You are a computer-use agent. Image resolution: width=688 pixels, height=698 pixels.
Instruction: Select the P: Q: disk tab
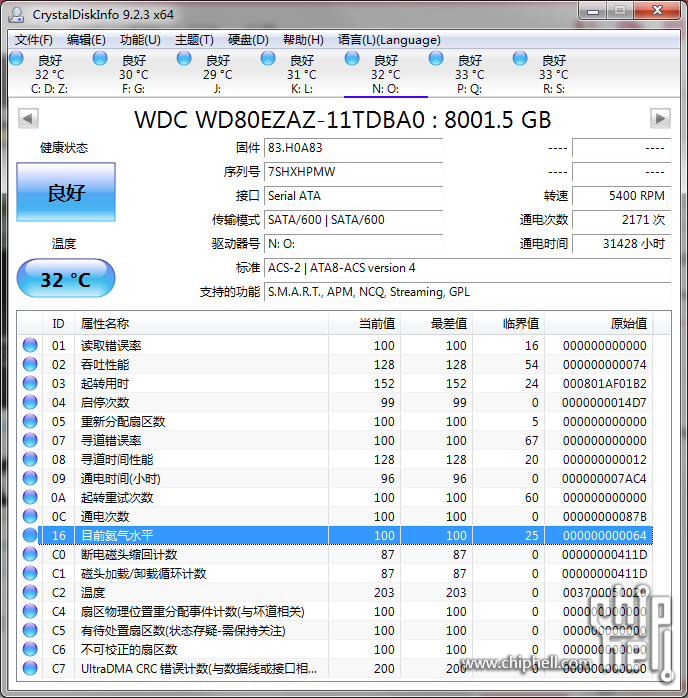coord(469,74)
